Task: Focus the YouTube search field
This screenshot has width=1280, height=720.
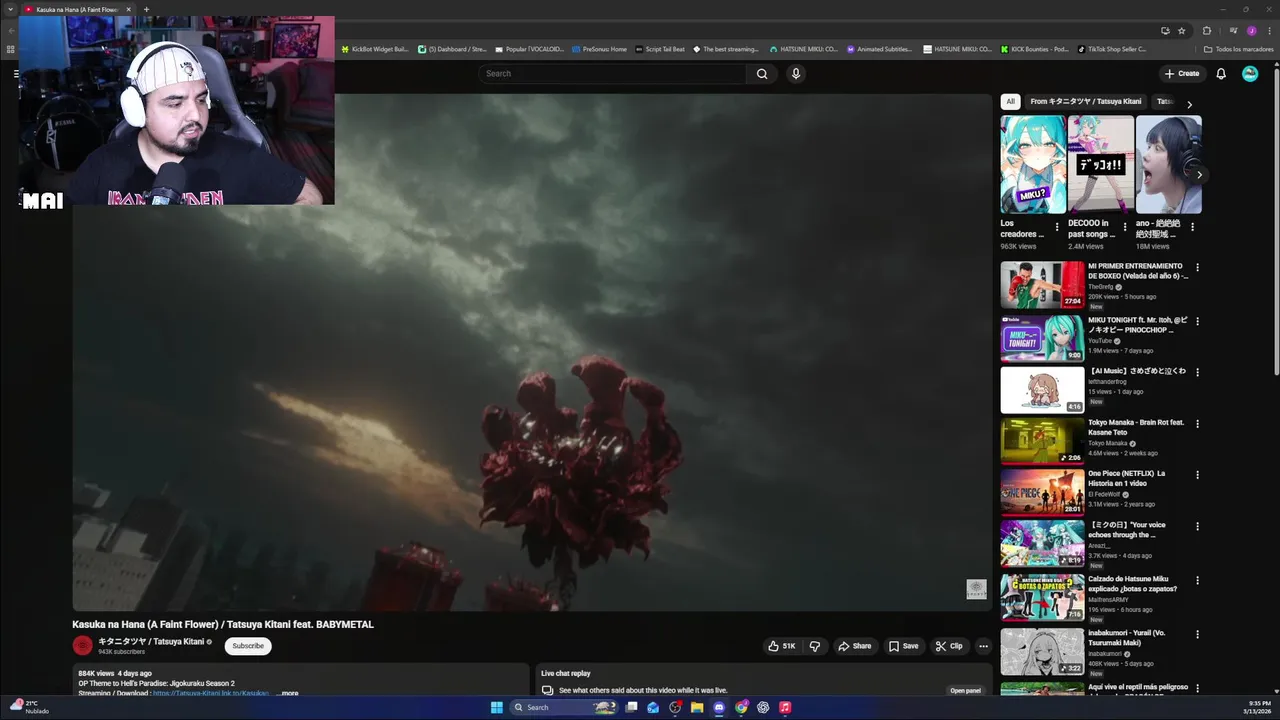Action: tap(612, 73)
